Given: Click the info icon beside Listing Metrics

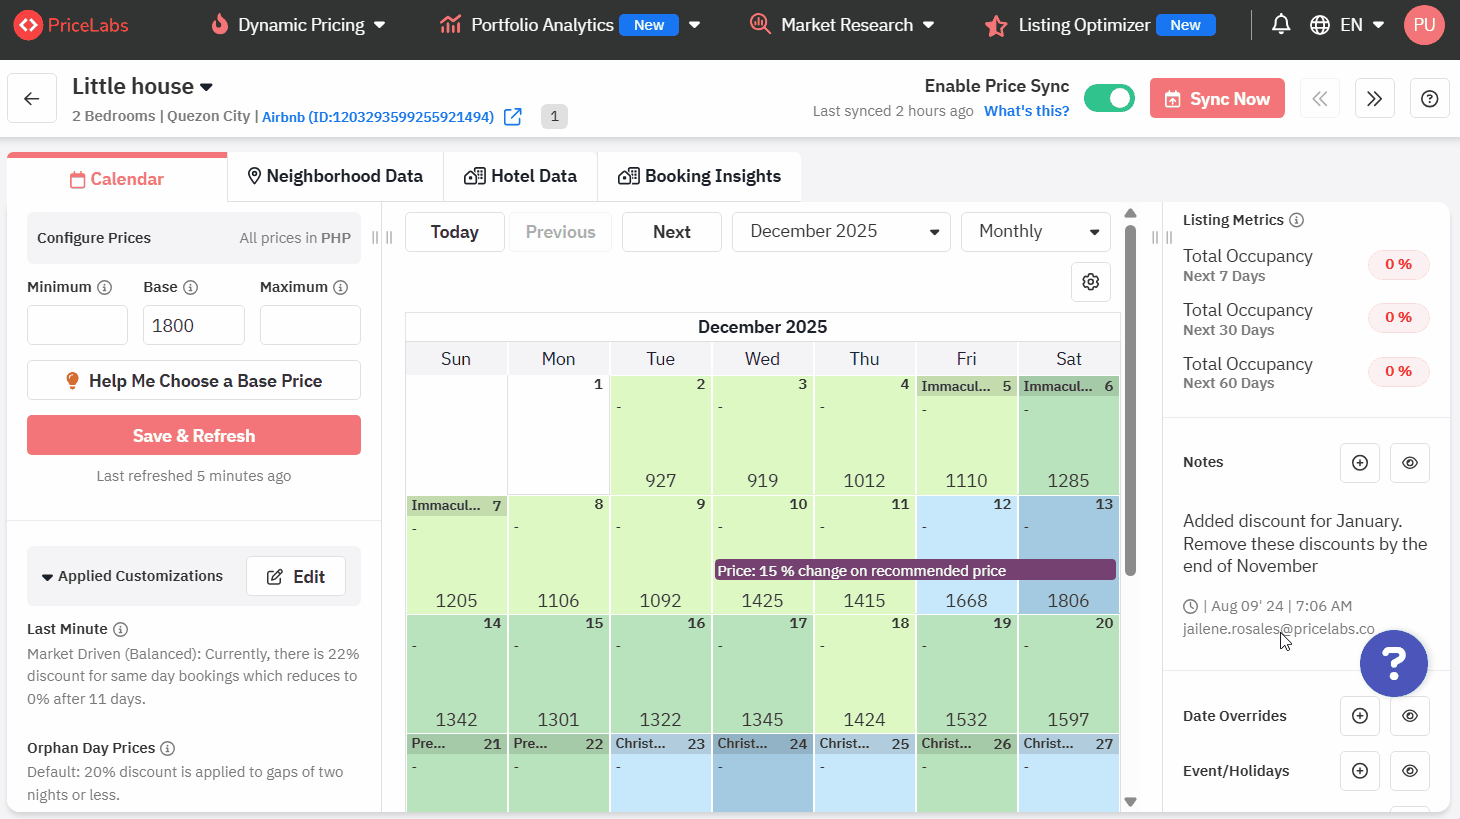Looking at the screenshot, I should click(1296, 220).
